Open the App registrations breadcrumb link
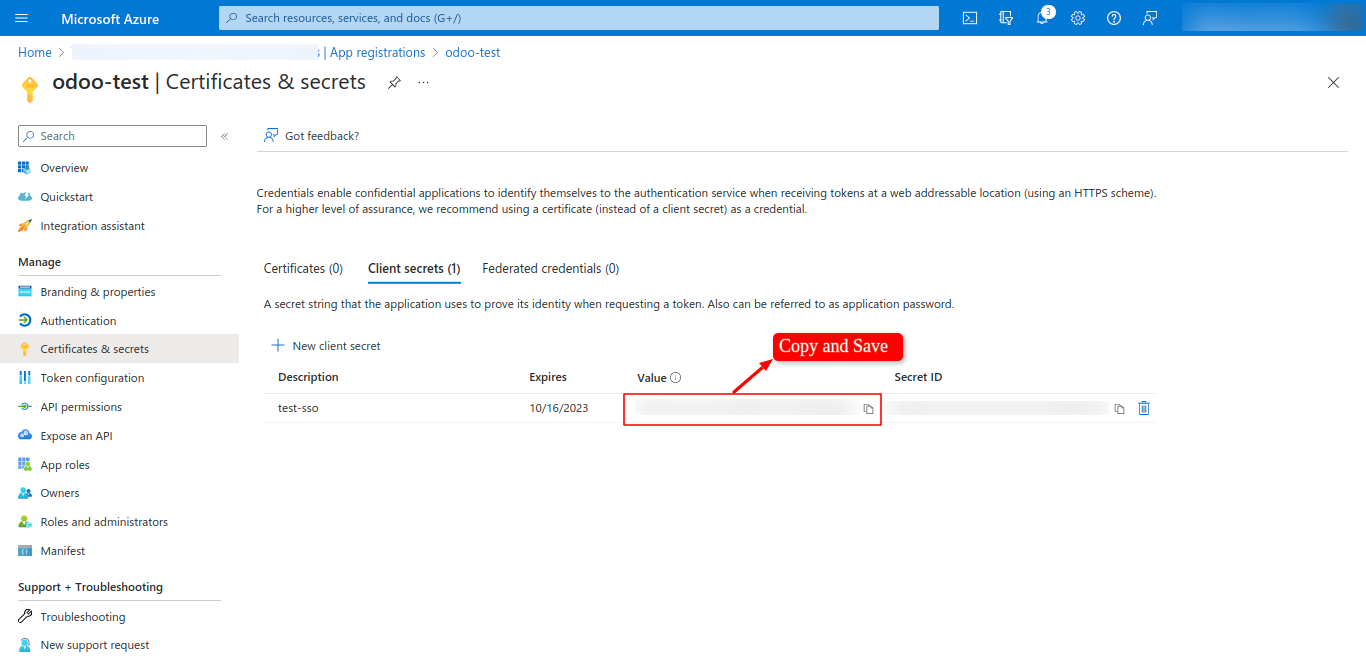The image size is (1366, 668). (377, 53)
